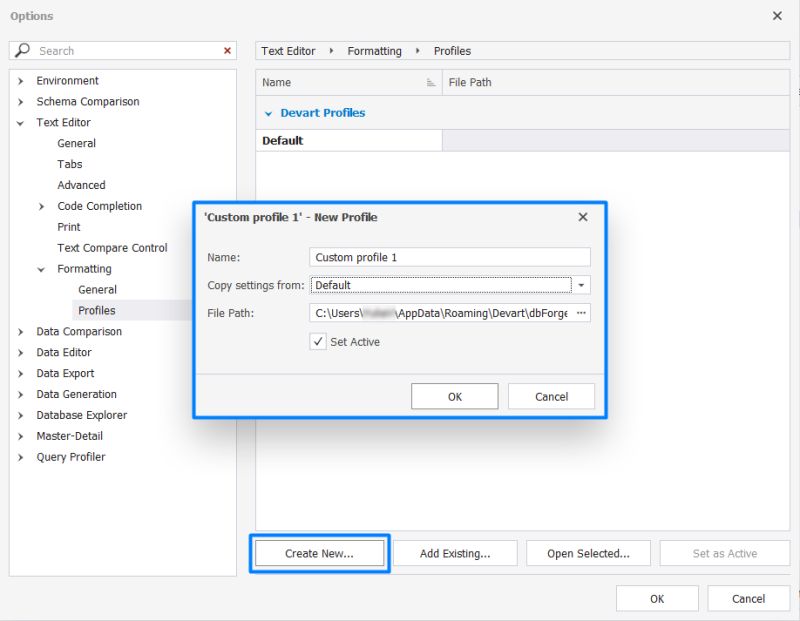Open the File Path browse ellipsis button
The image size is (800, 621).
pos(581,313)
